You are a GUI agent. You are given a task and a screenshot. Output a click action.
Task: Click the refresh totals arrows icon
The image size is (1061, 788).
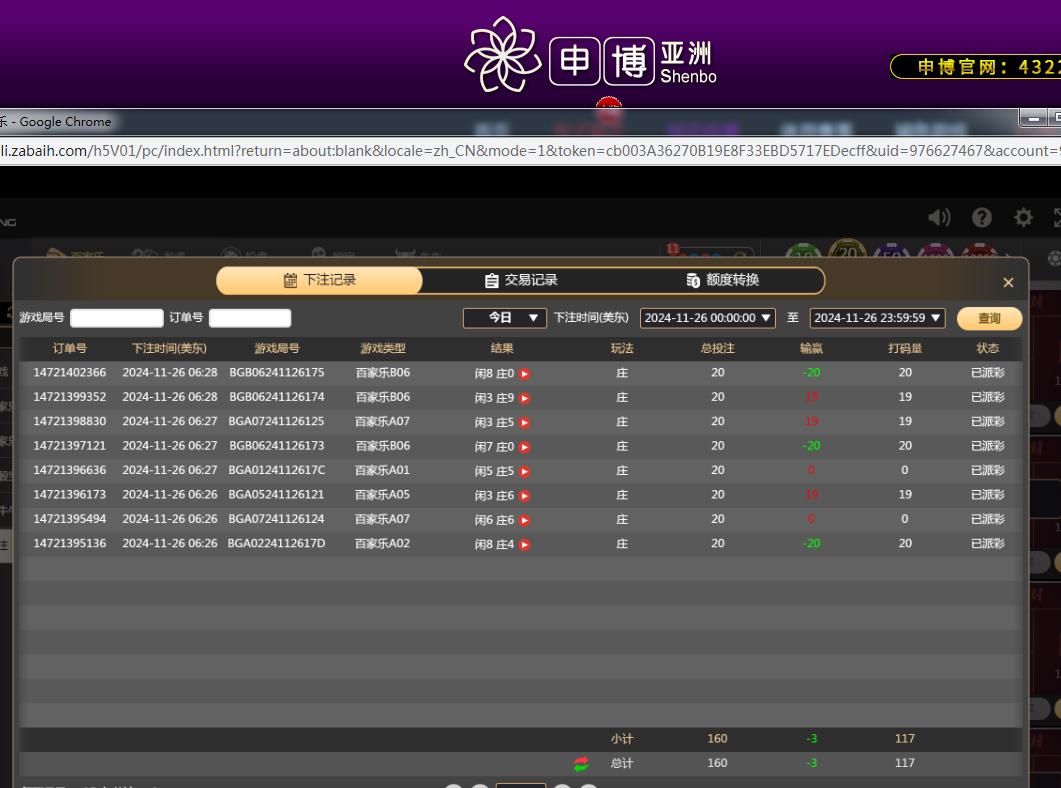(x=581, y=763)
